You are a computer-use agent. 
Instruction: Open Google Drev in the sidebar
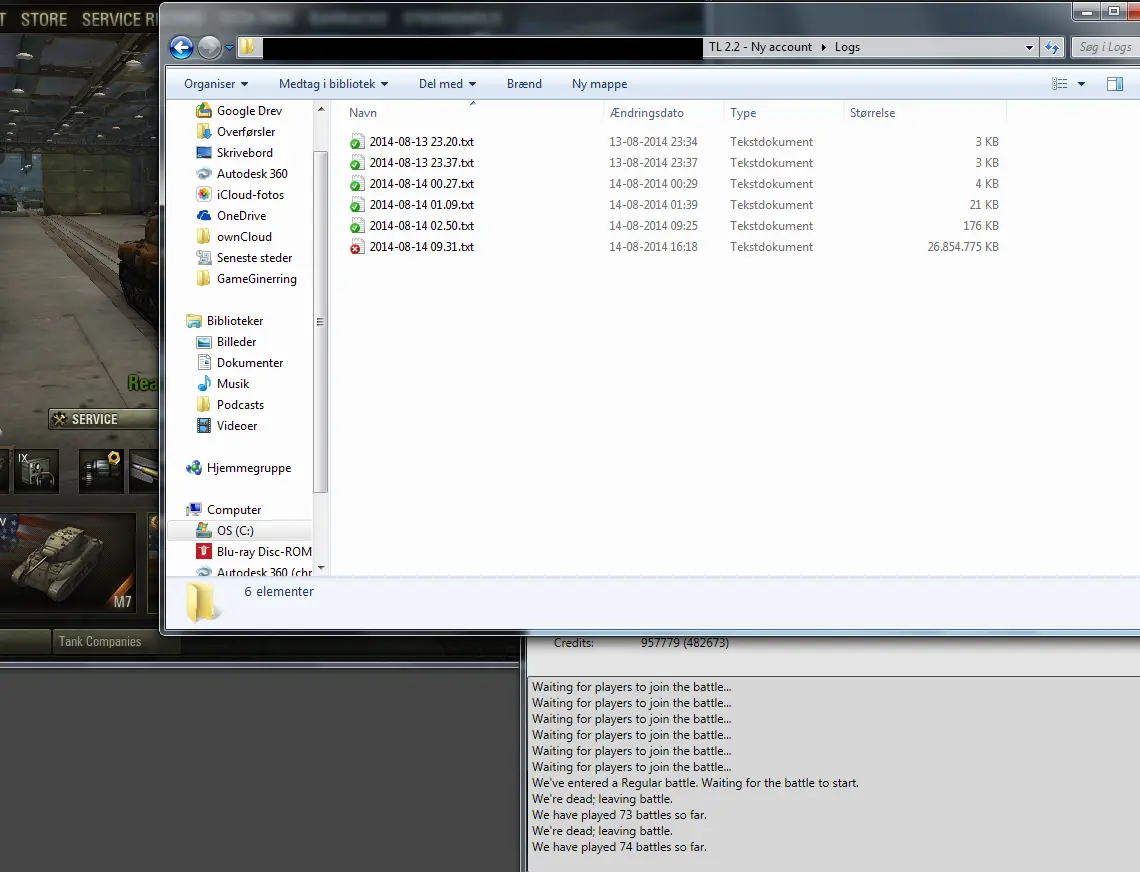click(249, 111)
